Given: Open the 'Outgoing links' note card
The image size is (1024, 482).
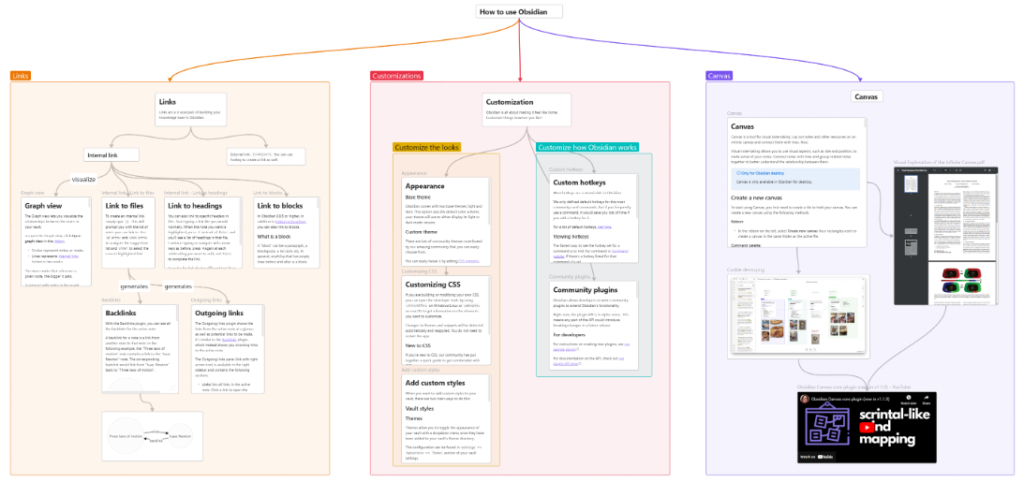Looking at the screenshot, I should coord(227,349).
